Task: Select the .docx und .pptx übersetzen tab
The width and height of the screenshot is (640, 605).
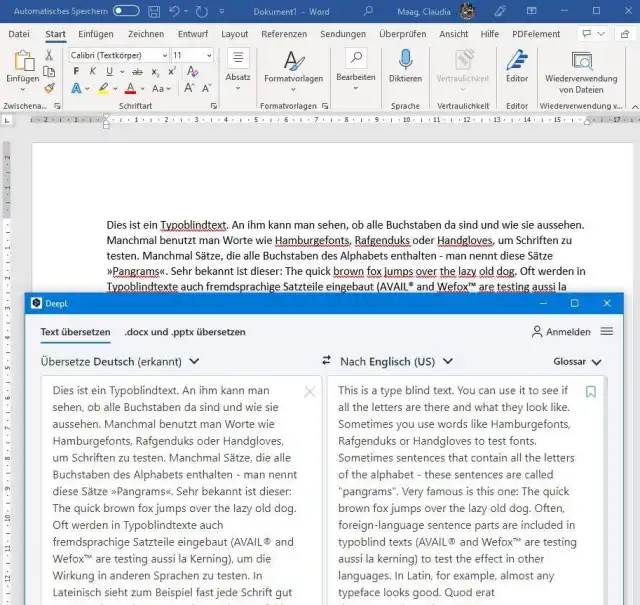Action: [185, 332]
